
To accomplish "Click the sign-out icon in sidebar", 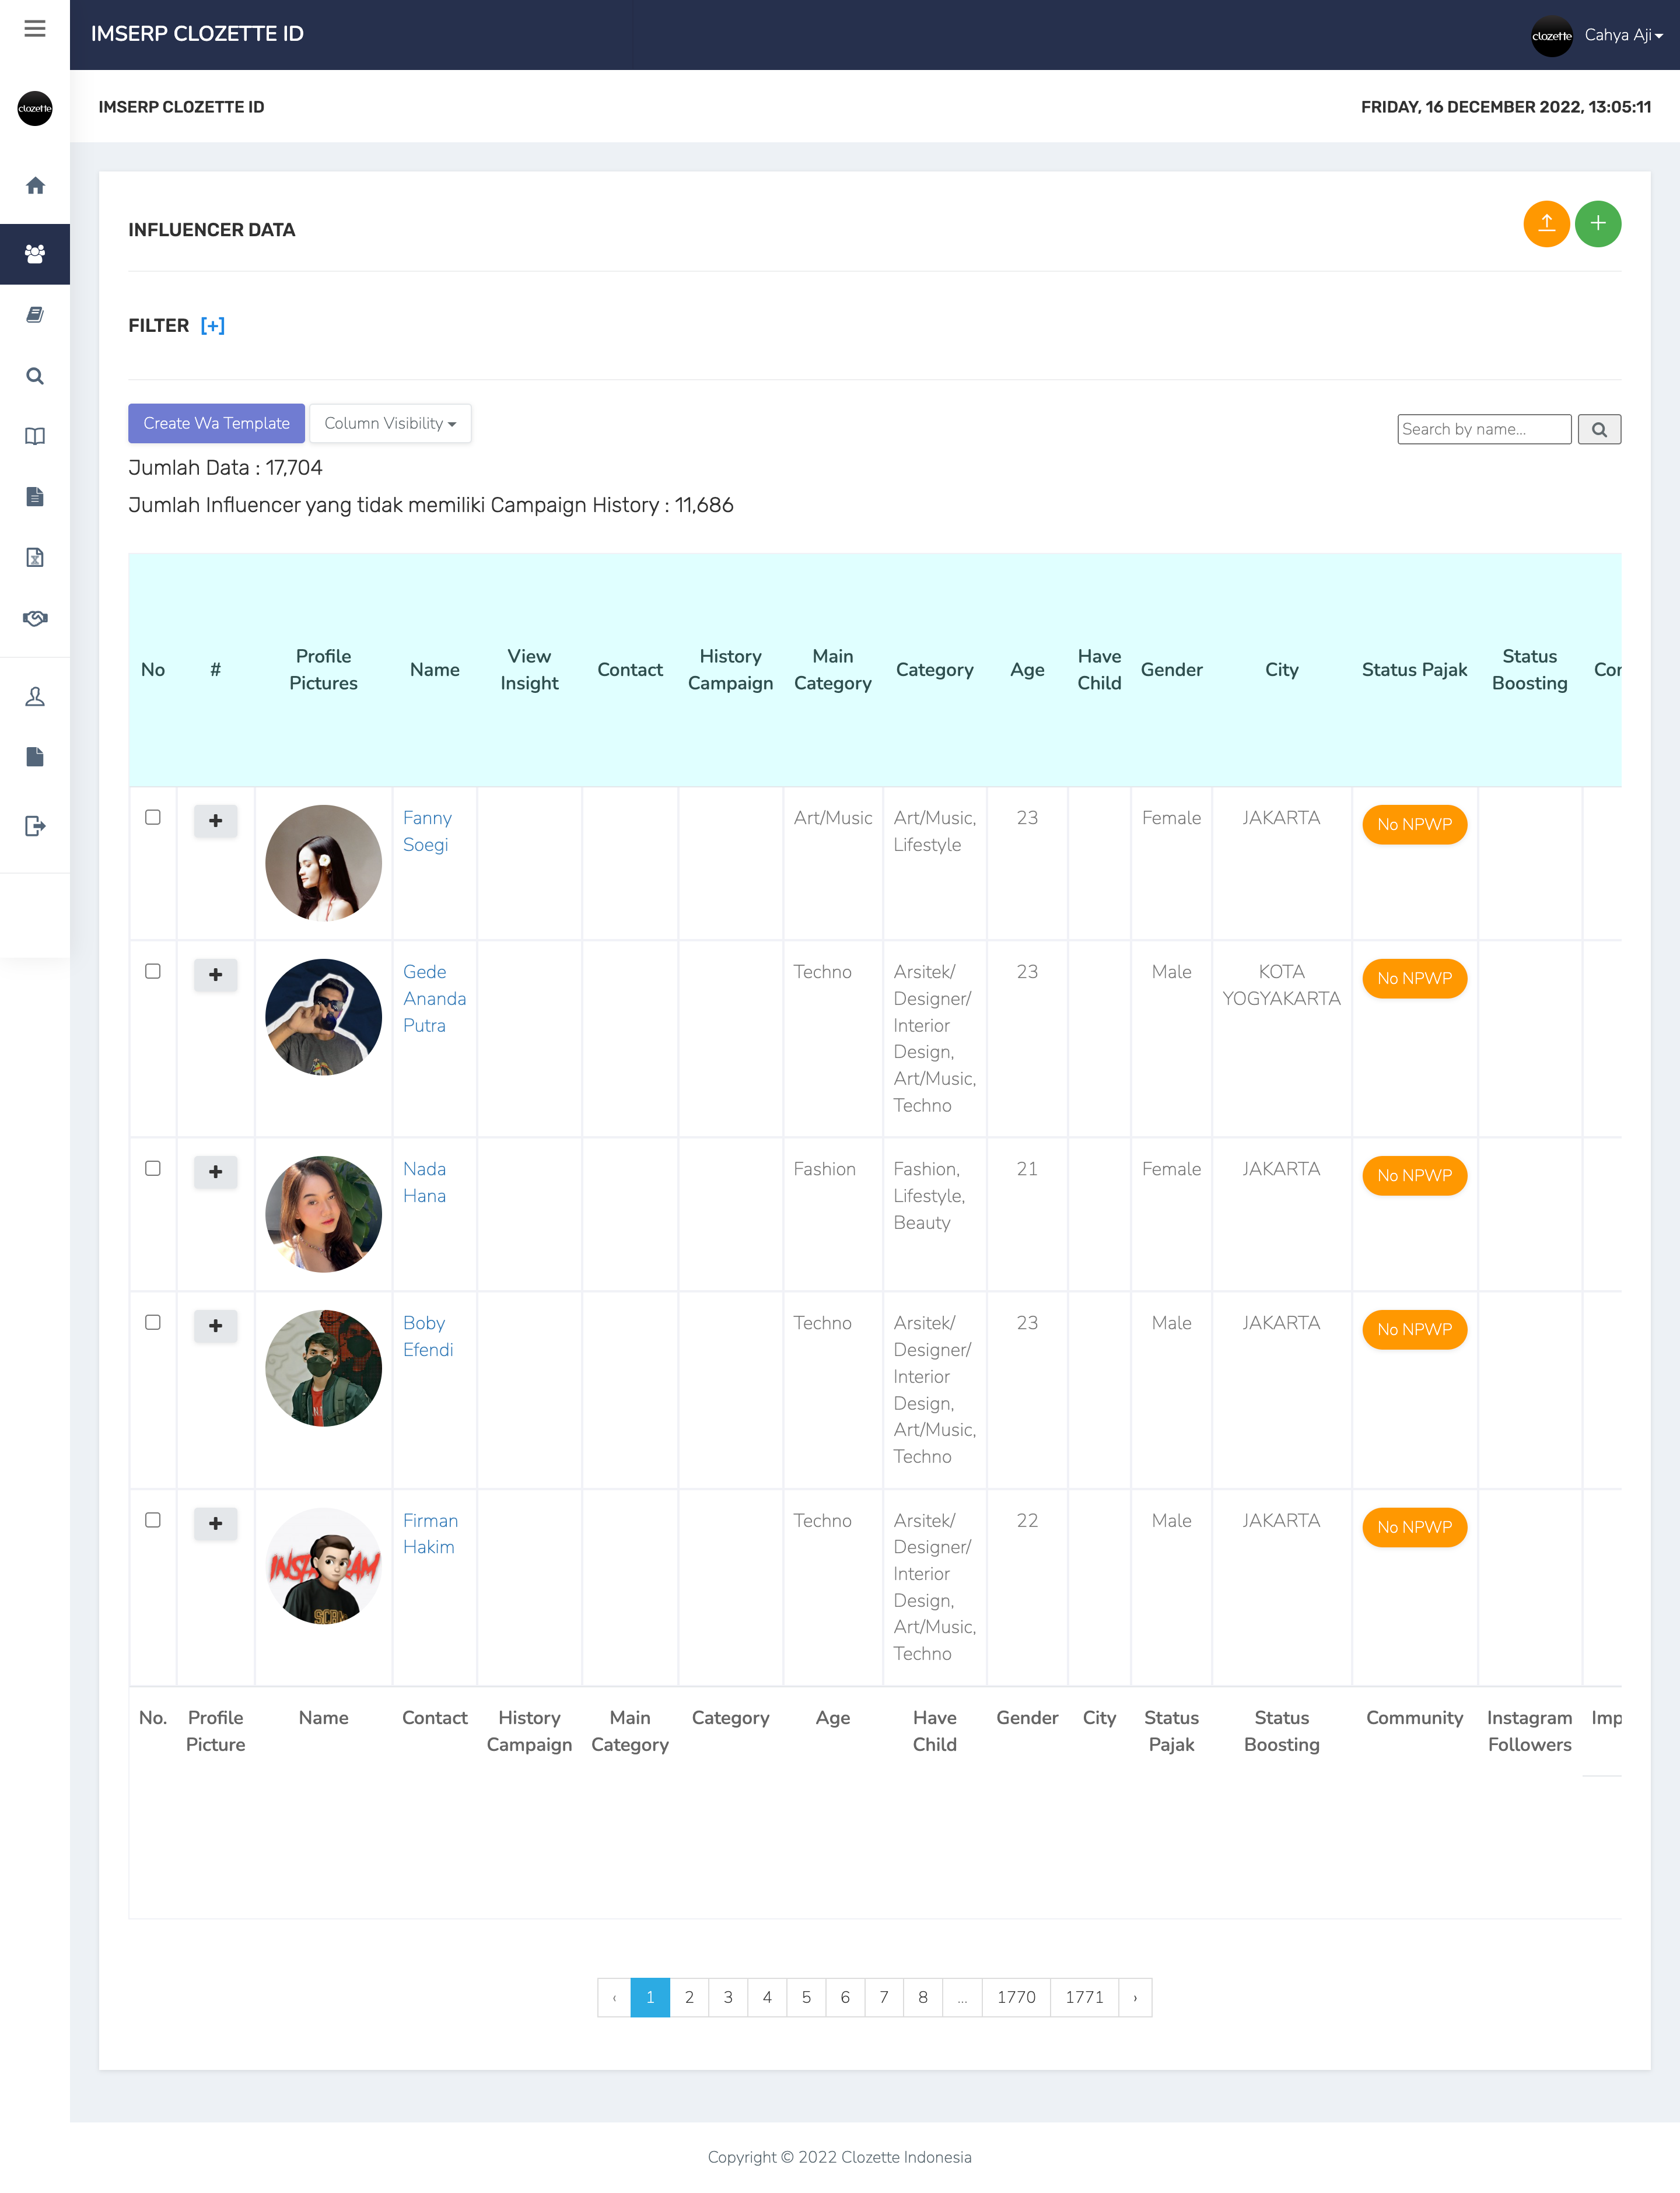I will (35, 826).
